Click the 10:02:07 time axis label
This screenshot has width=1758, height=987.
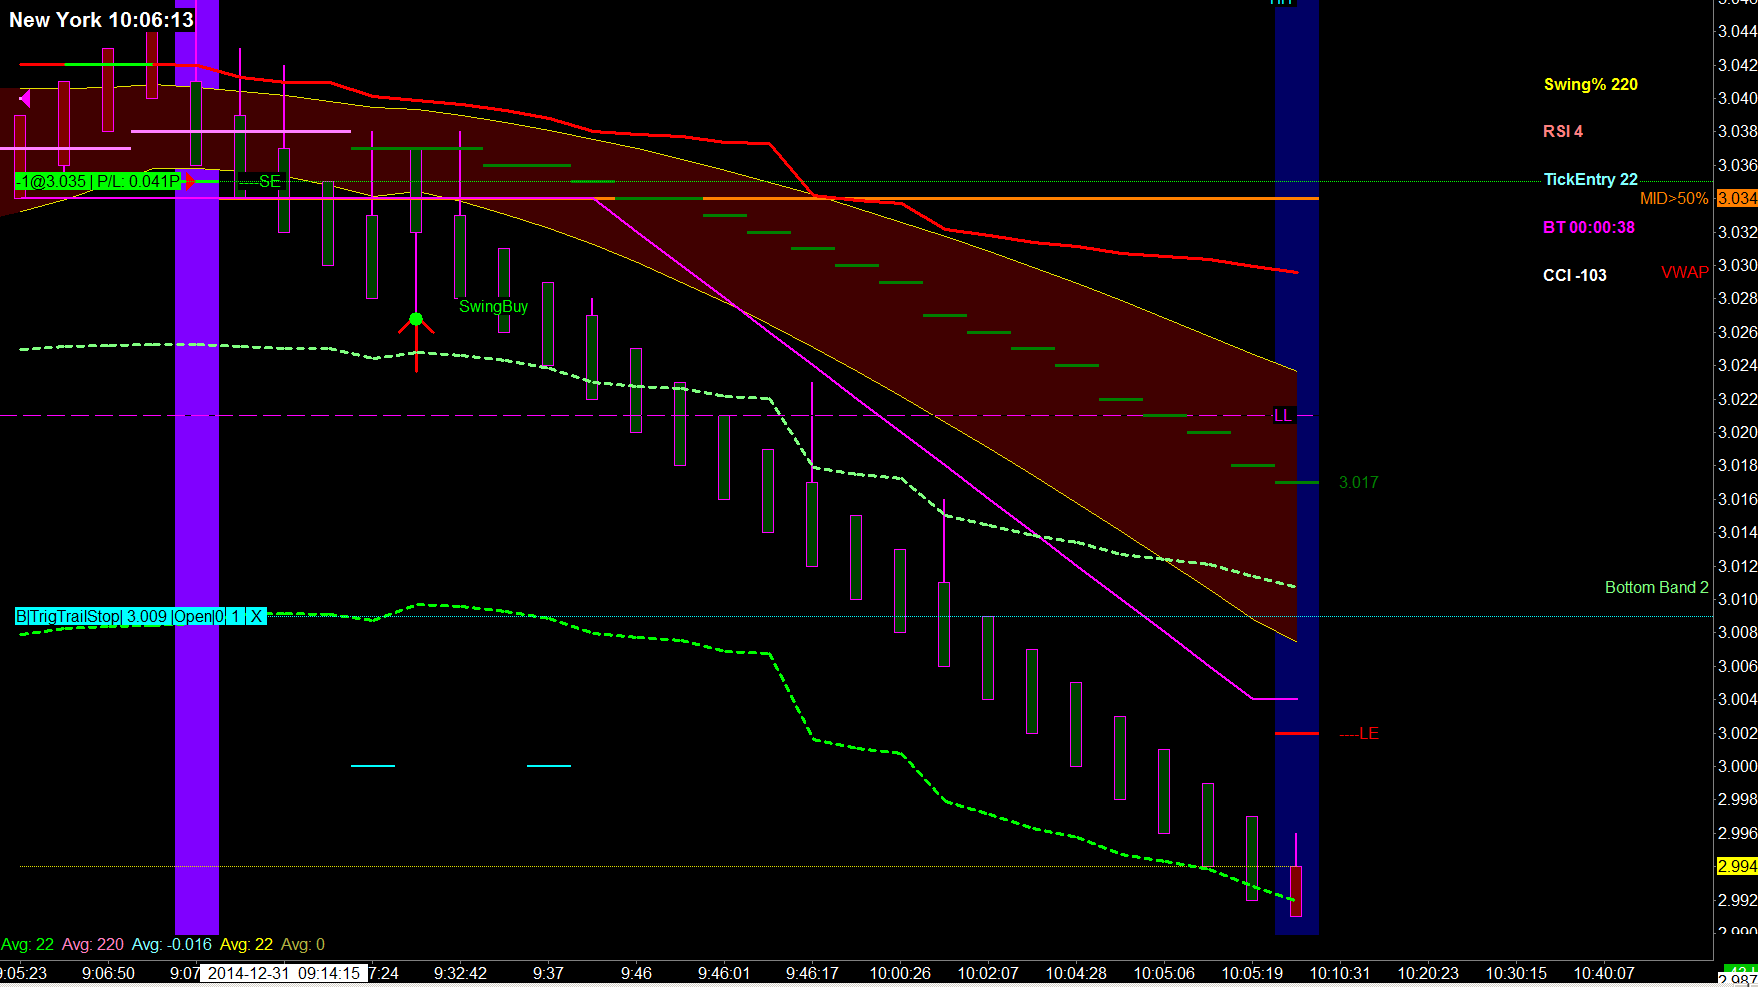click(988, 973)
